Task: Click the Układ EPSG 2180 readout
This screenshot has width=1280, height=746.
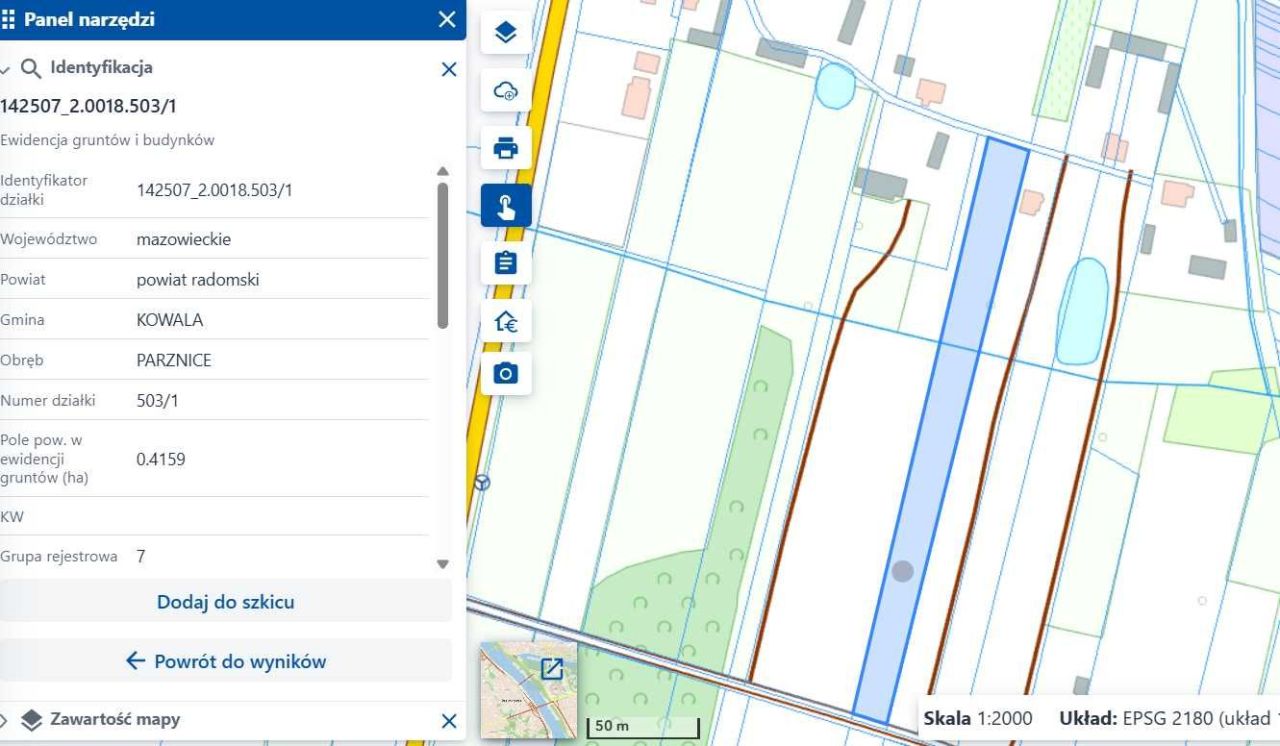Action: [x=1169, y=718]
